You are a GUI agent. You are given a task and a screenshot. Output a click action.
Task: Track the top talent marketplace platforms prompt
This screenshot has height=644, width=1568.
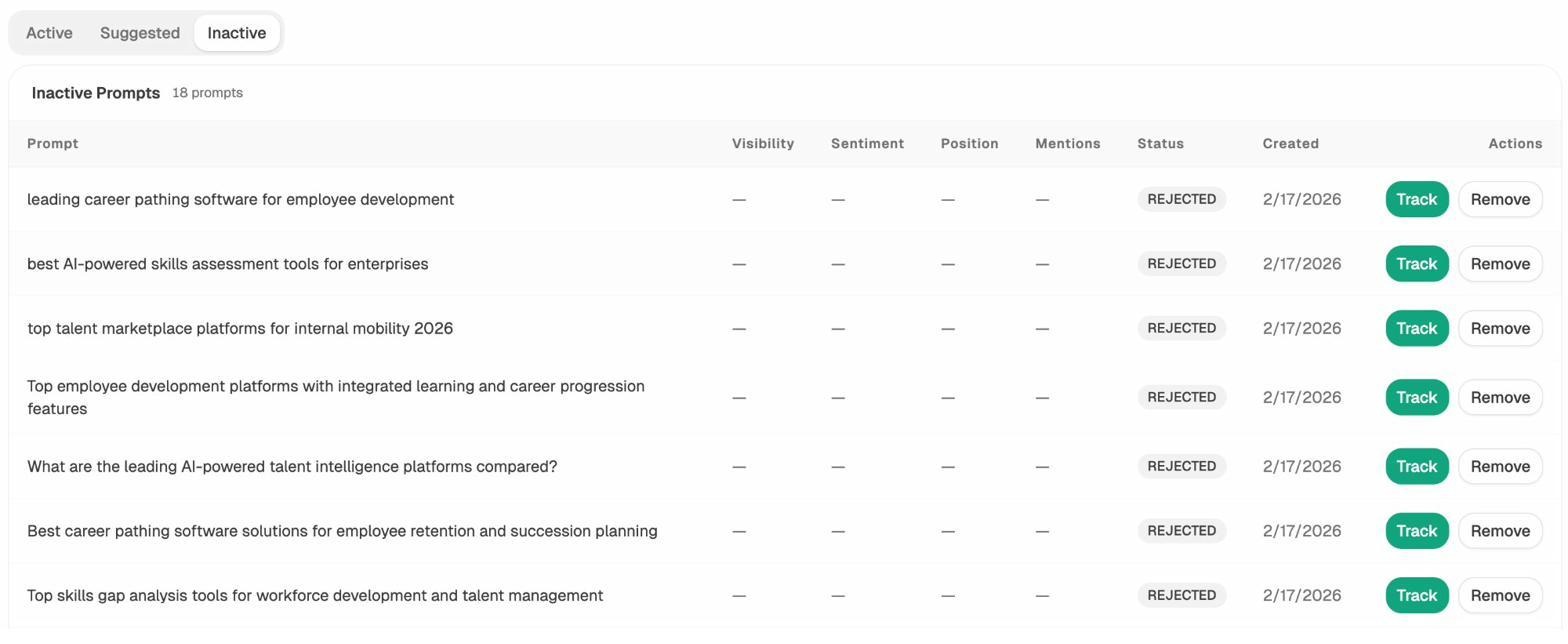[x=1416, y=328]
